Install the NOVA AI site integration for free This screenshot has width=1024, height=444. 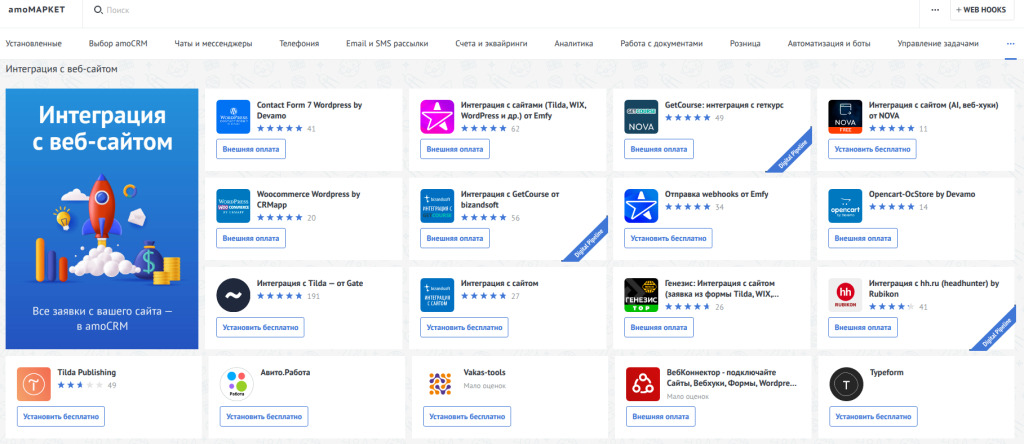pyautogui.click(x=872, y=149)
